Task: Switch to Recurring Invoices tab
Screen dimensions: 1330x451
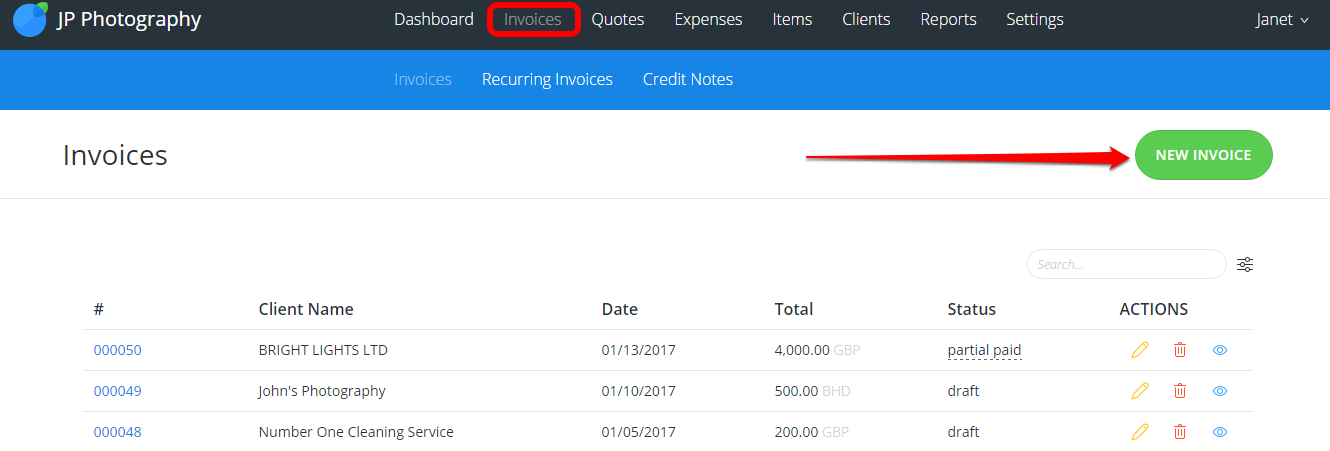Action: click(547, 79)
